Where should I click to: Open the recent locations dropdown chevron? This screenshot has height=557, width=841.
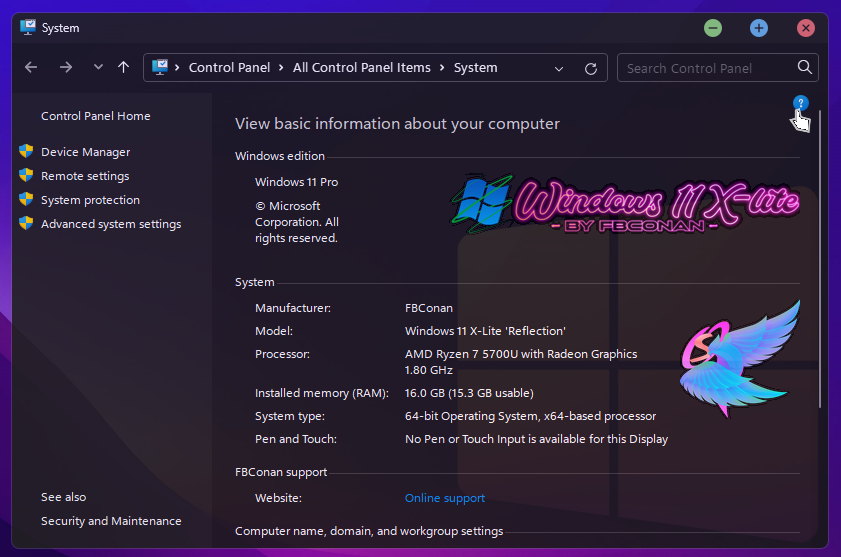[98, 68]
